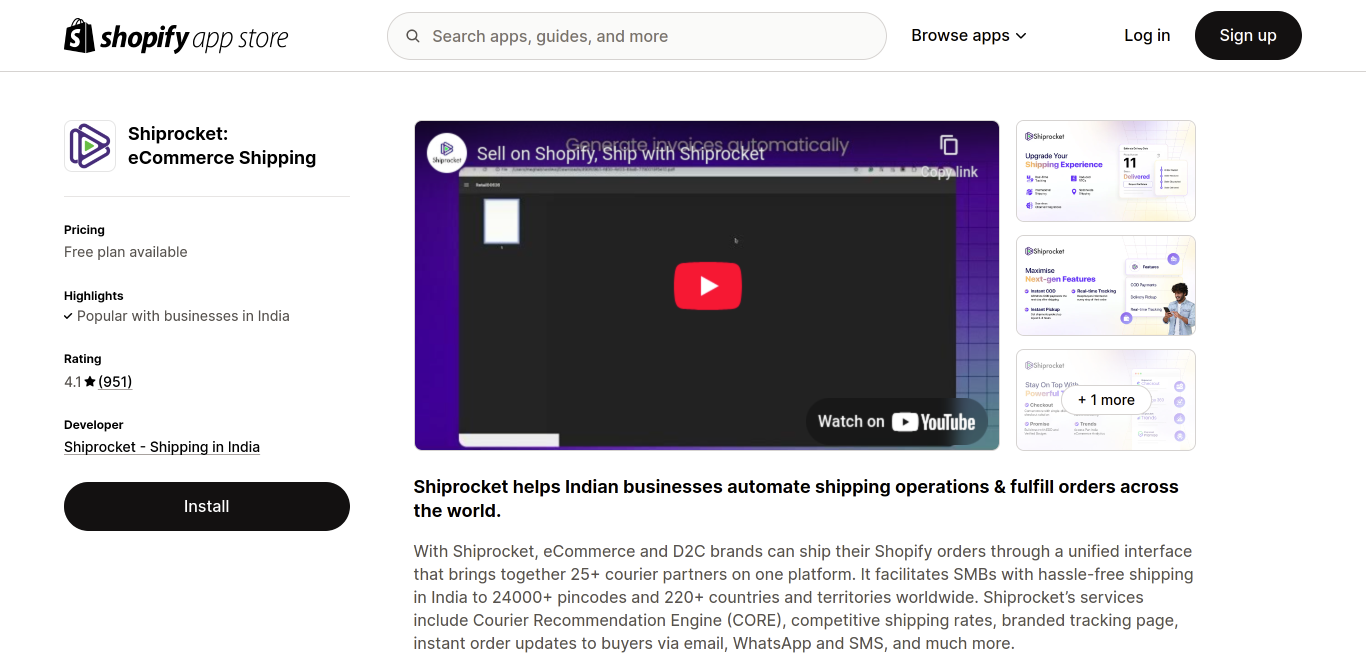Viewport: 1366px width, 670px height.
Task: Play the Shiprocket YouTube video
Action: (x=707, y=286)
